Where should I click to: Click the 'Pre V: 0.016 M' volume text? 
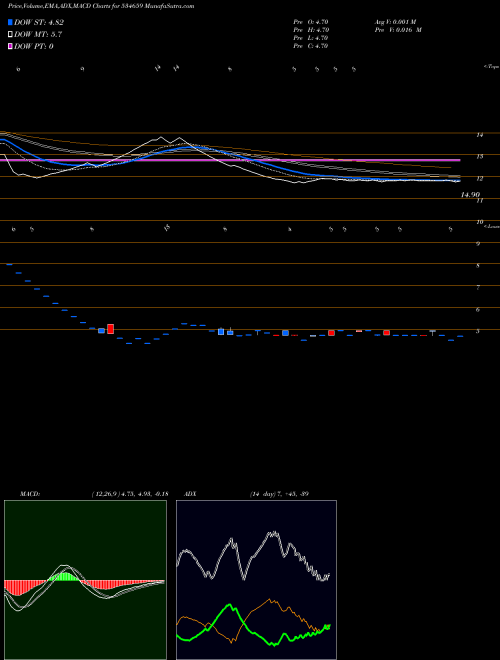click(x=398, y=30)
